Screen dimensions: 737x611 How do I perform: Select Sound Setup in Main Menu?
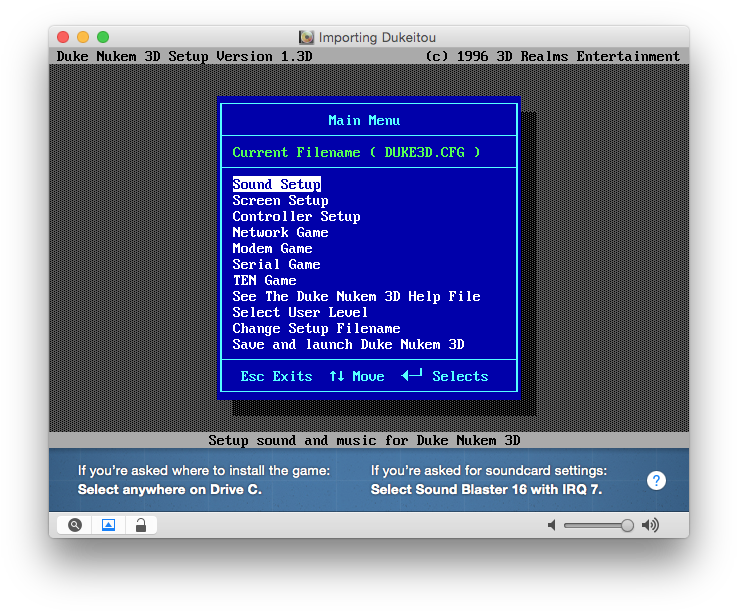click(x=276, y=184)
